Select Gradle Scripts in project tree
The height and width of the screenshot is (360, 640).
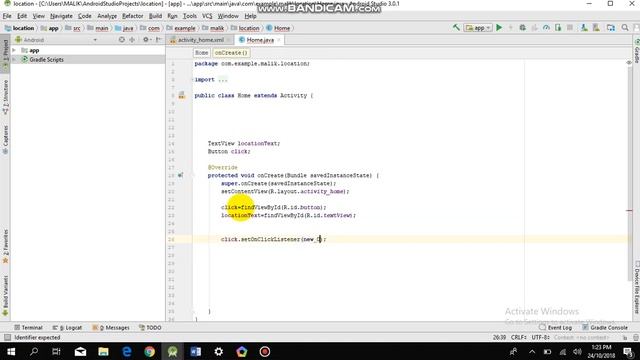(x=47, y=60)
